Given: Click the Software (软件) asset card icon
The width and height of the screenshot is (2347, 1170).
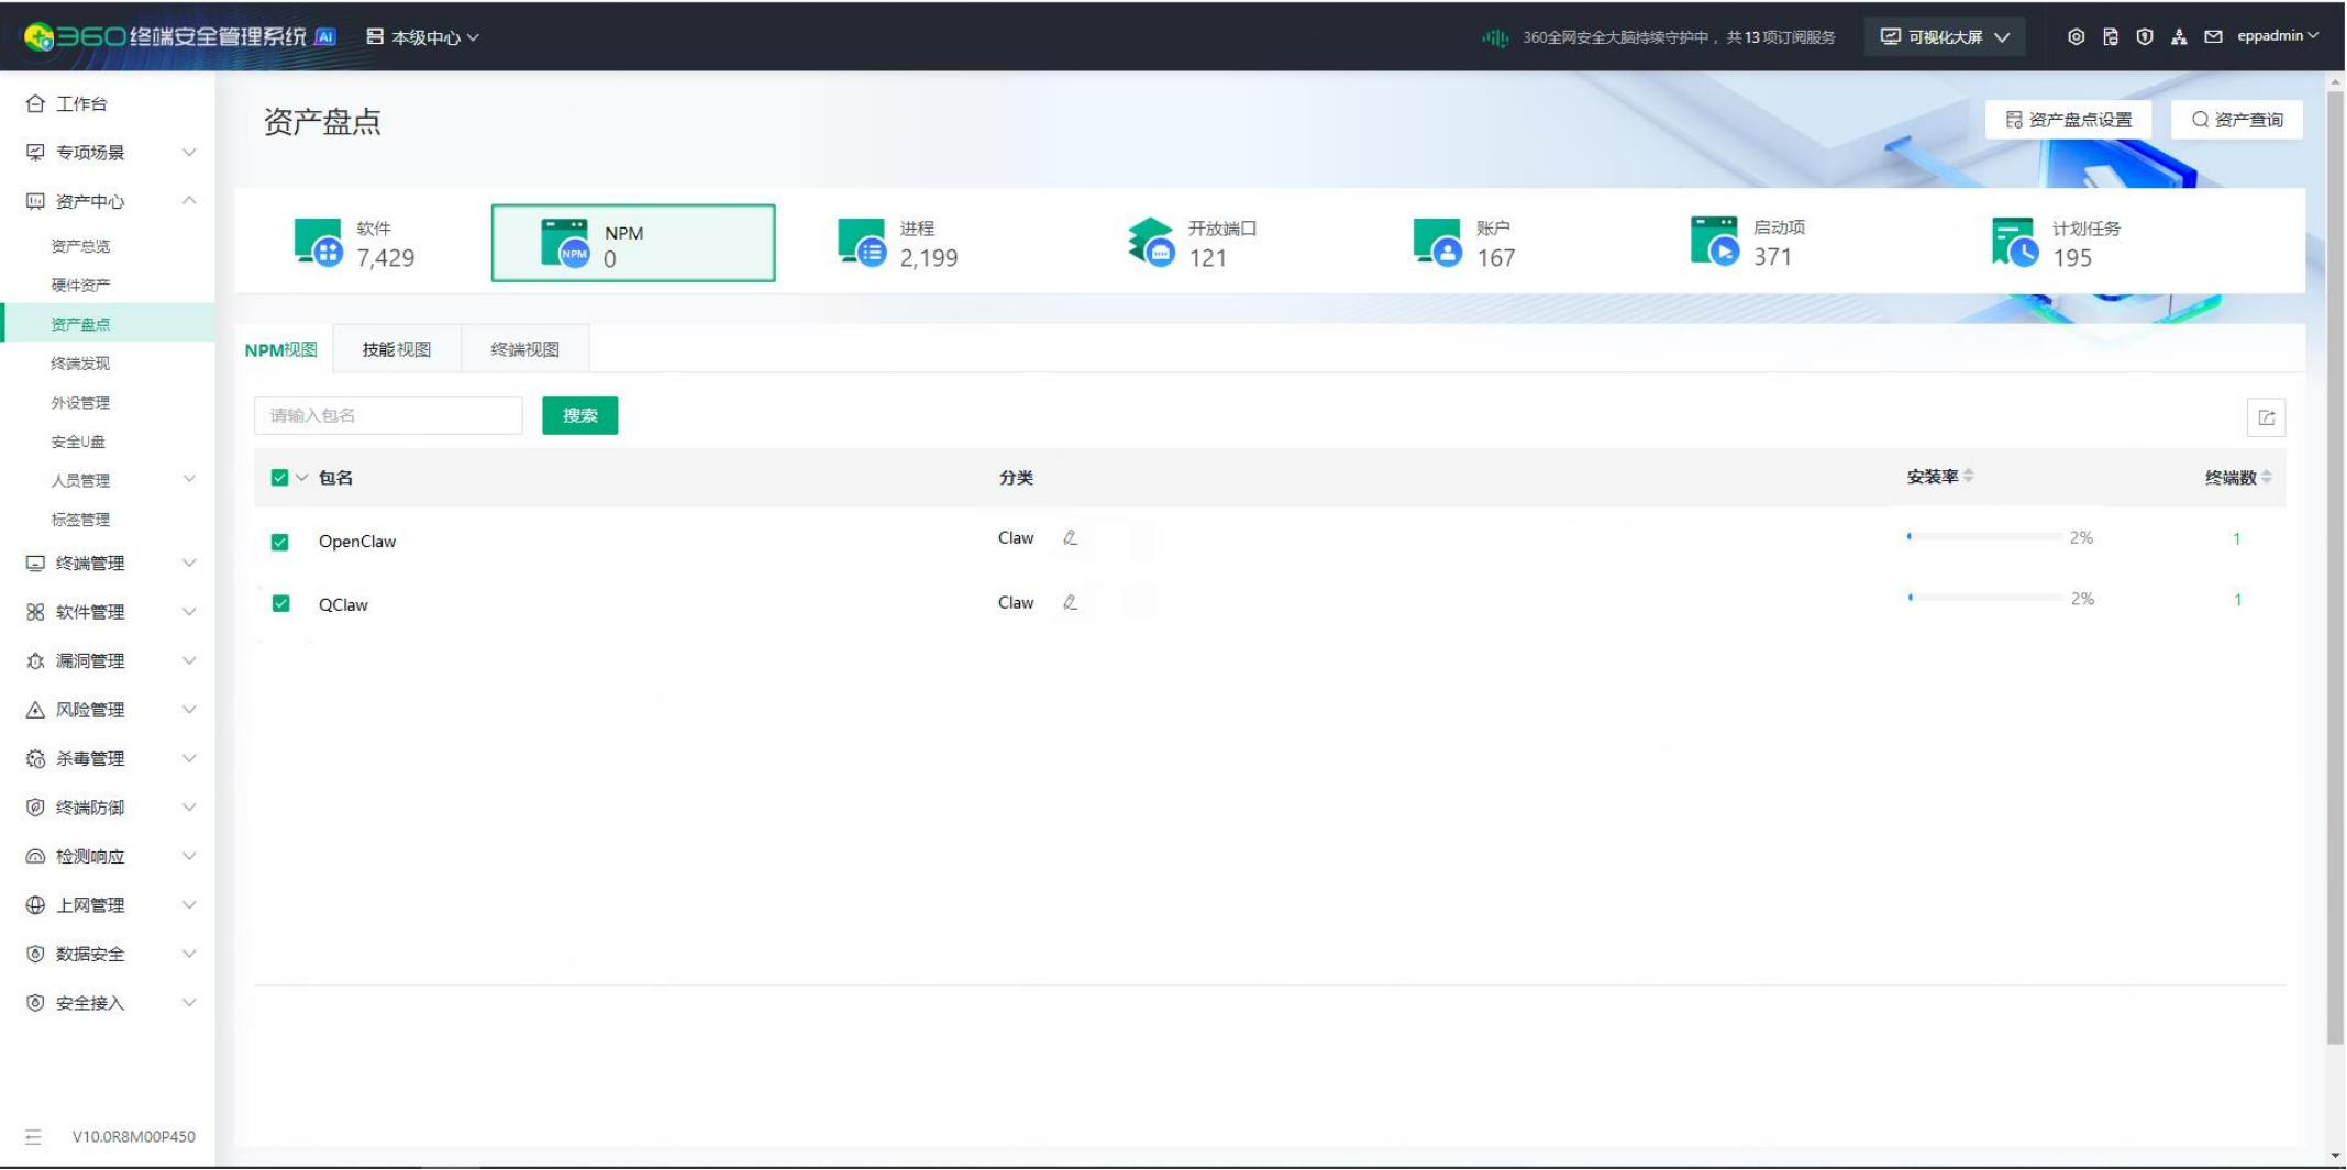Looking at the screenshot, I should coord(318,242).
